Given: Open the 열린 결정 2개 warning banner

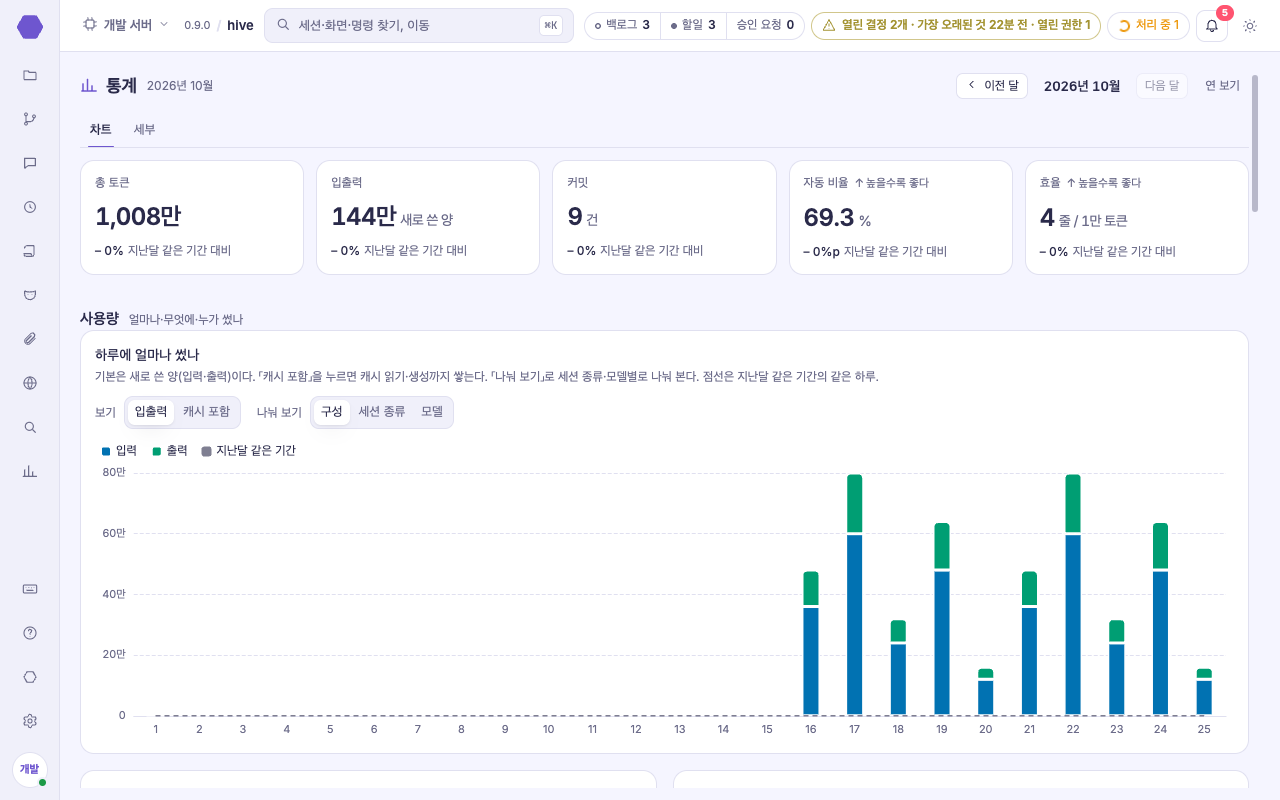Looking at the screenshot, I should coord(956,25).
